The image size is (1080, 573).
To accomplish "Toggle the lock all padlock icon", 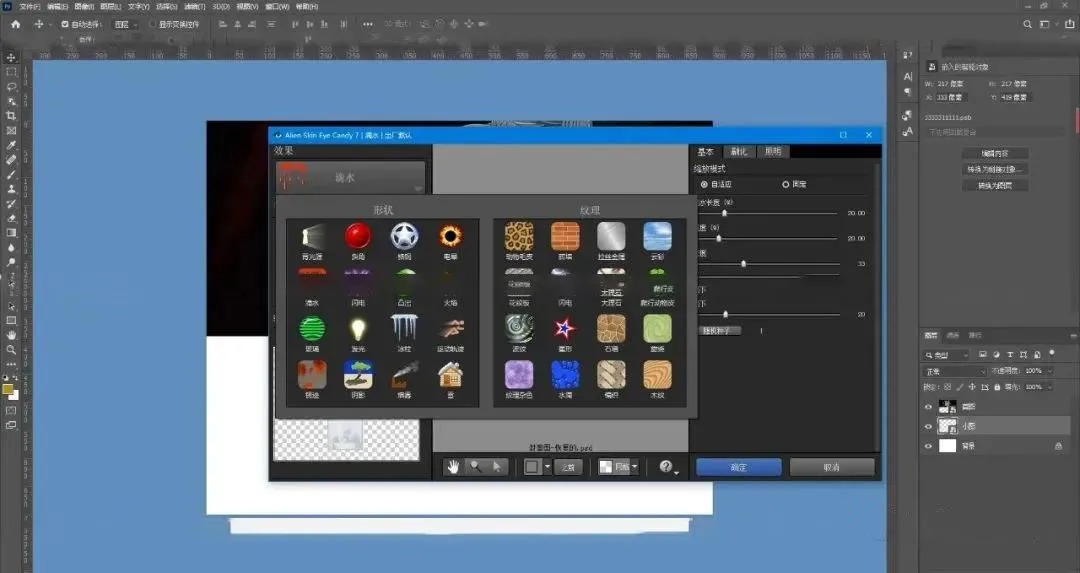I will [x=997, y=387].
